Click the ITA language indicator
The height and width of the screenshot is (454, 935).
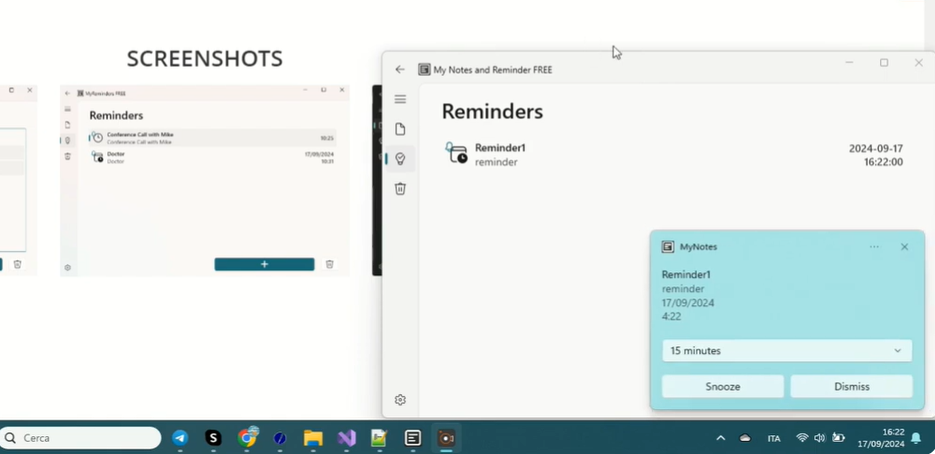tap(774, 438)
